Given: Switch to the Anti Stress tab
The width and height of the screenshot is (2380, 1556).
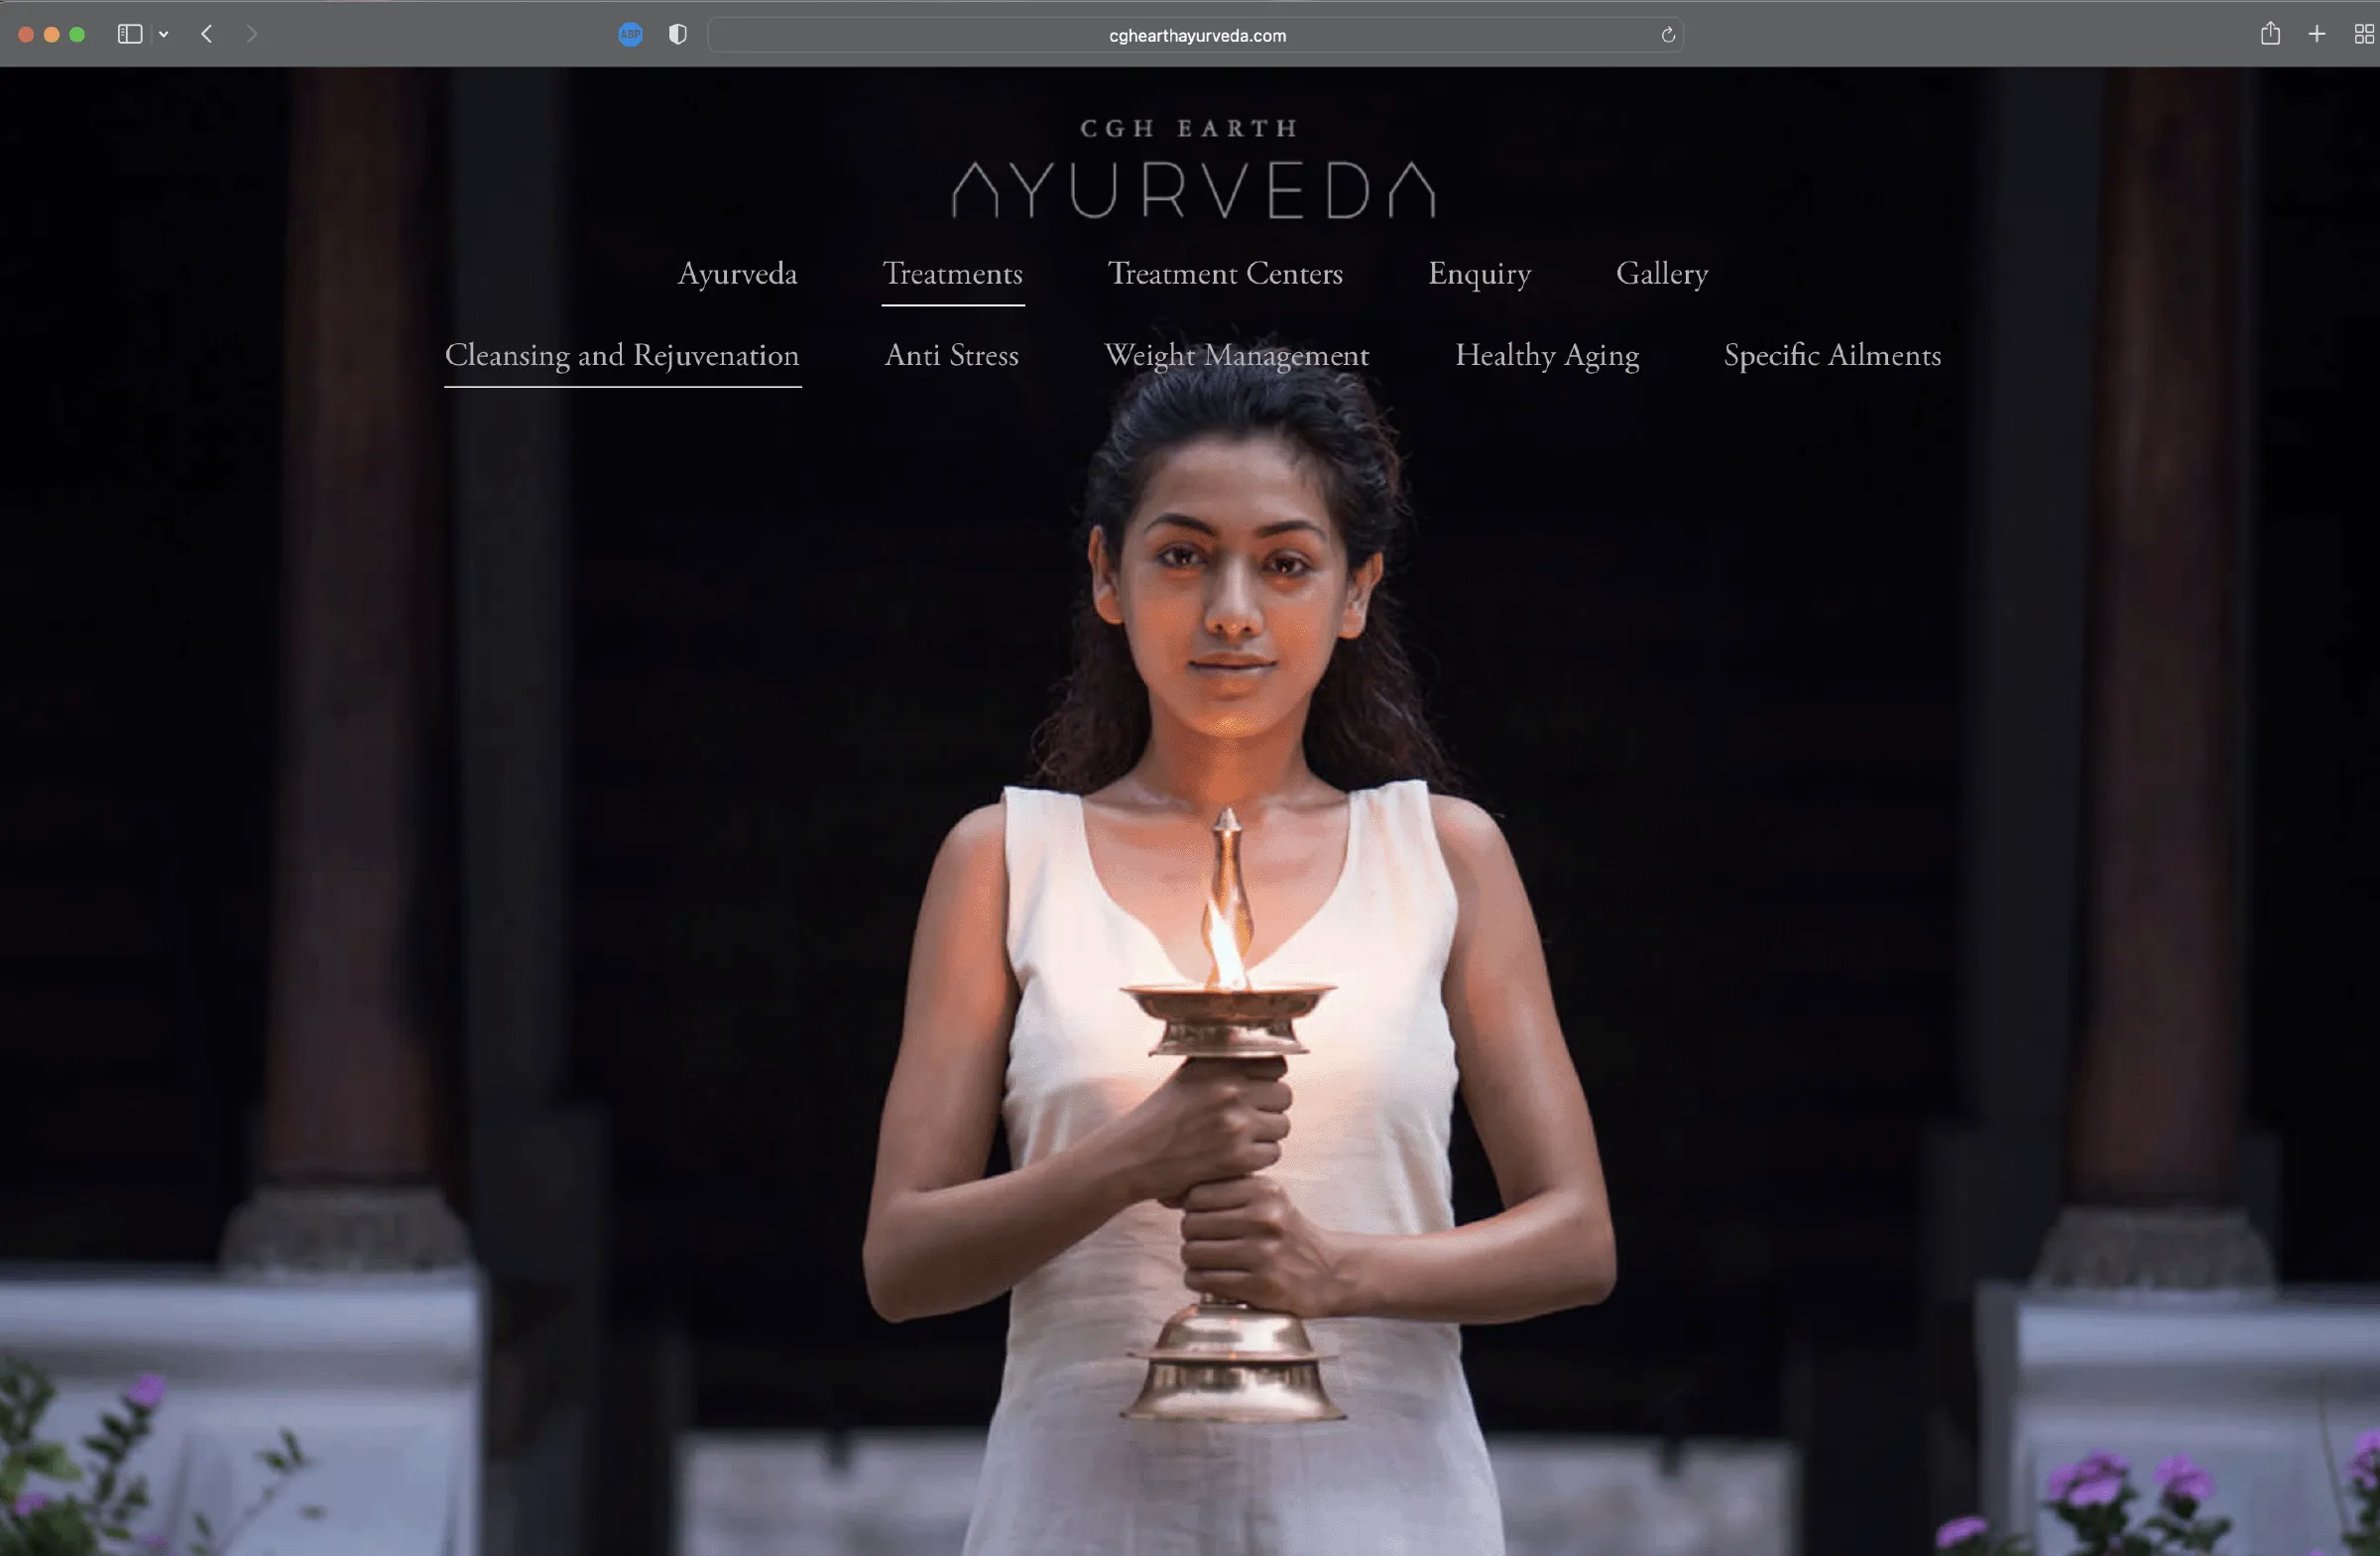Looking at the screenshot, I should 952,356.
